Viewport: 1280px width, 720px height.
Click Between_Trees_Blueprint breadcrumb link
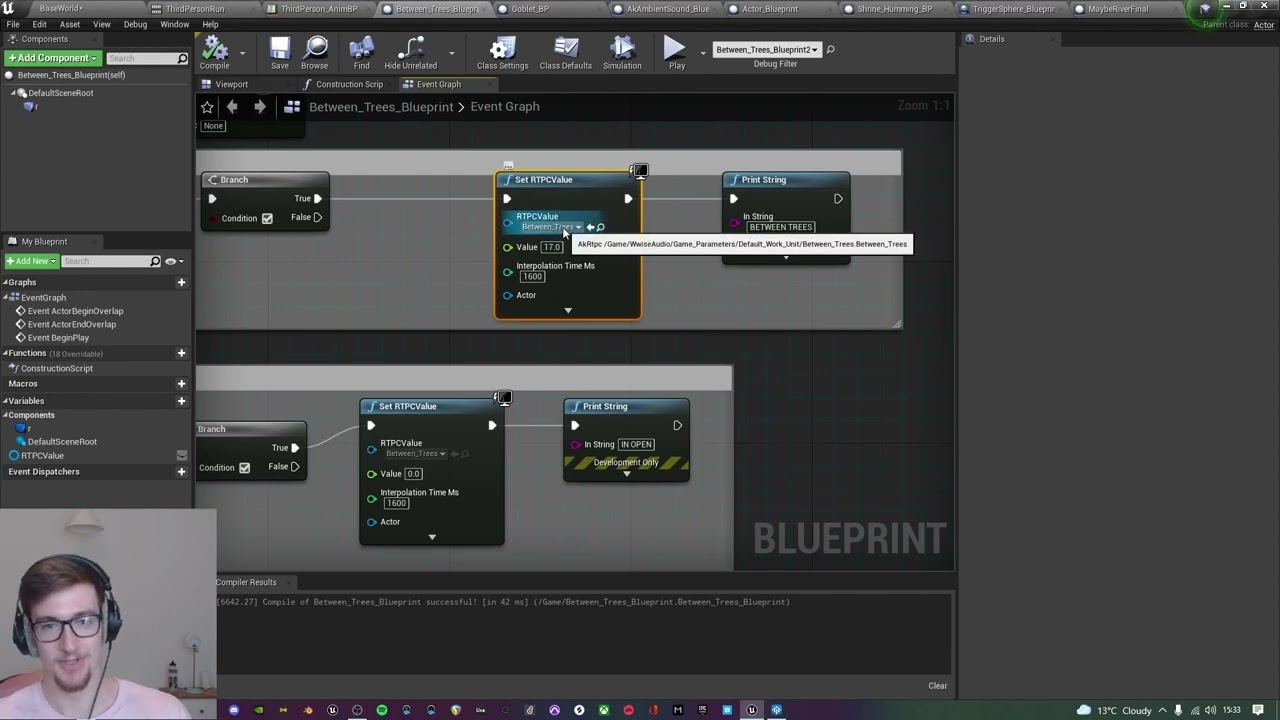click(381, 107)
